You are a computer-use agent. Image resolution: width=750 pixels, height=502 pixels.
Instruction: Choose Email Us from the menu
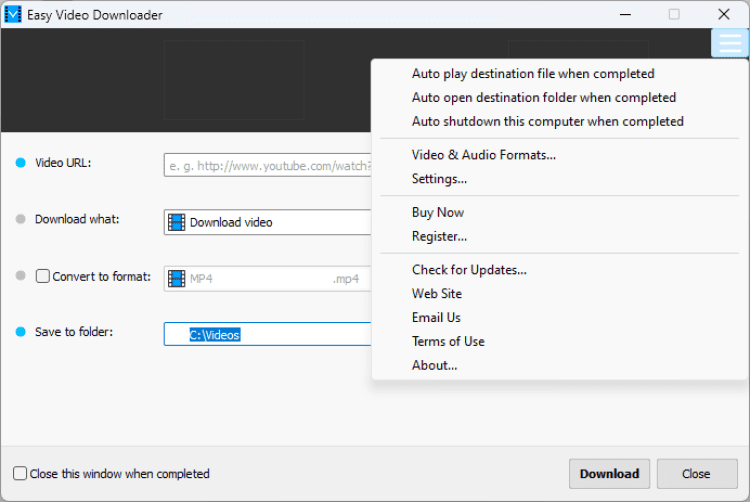[559, 317]
